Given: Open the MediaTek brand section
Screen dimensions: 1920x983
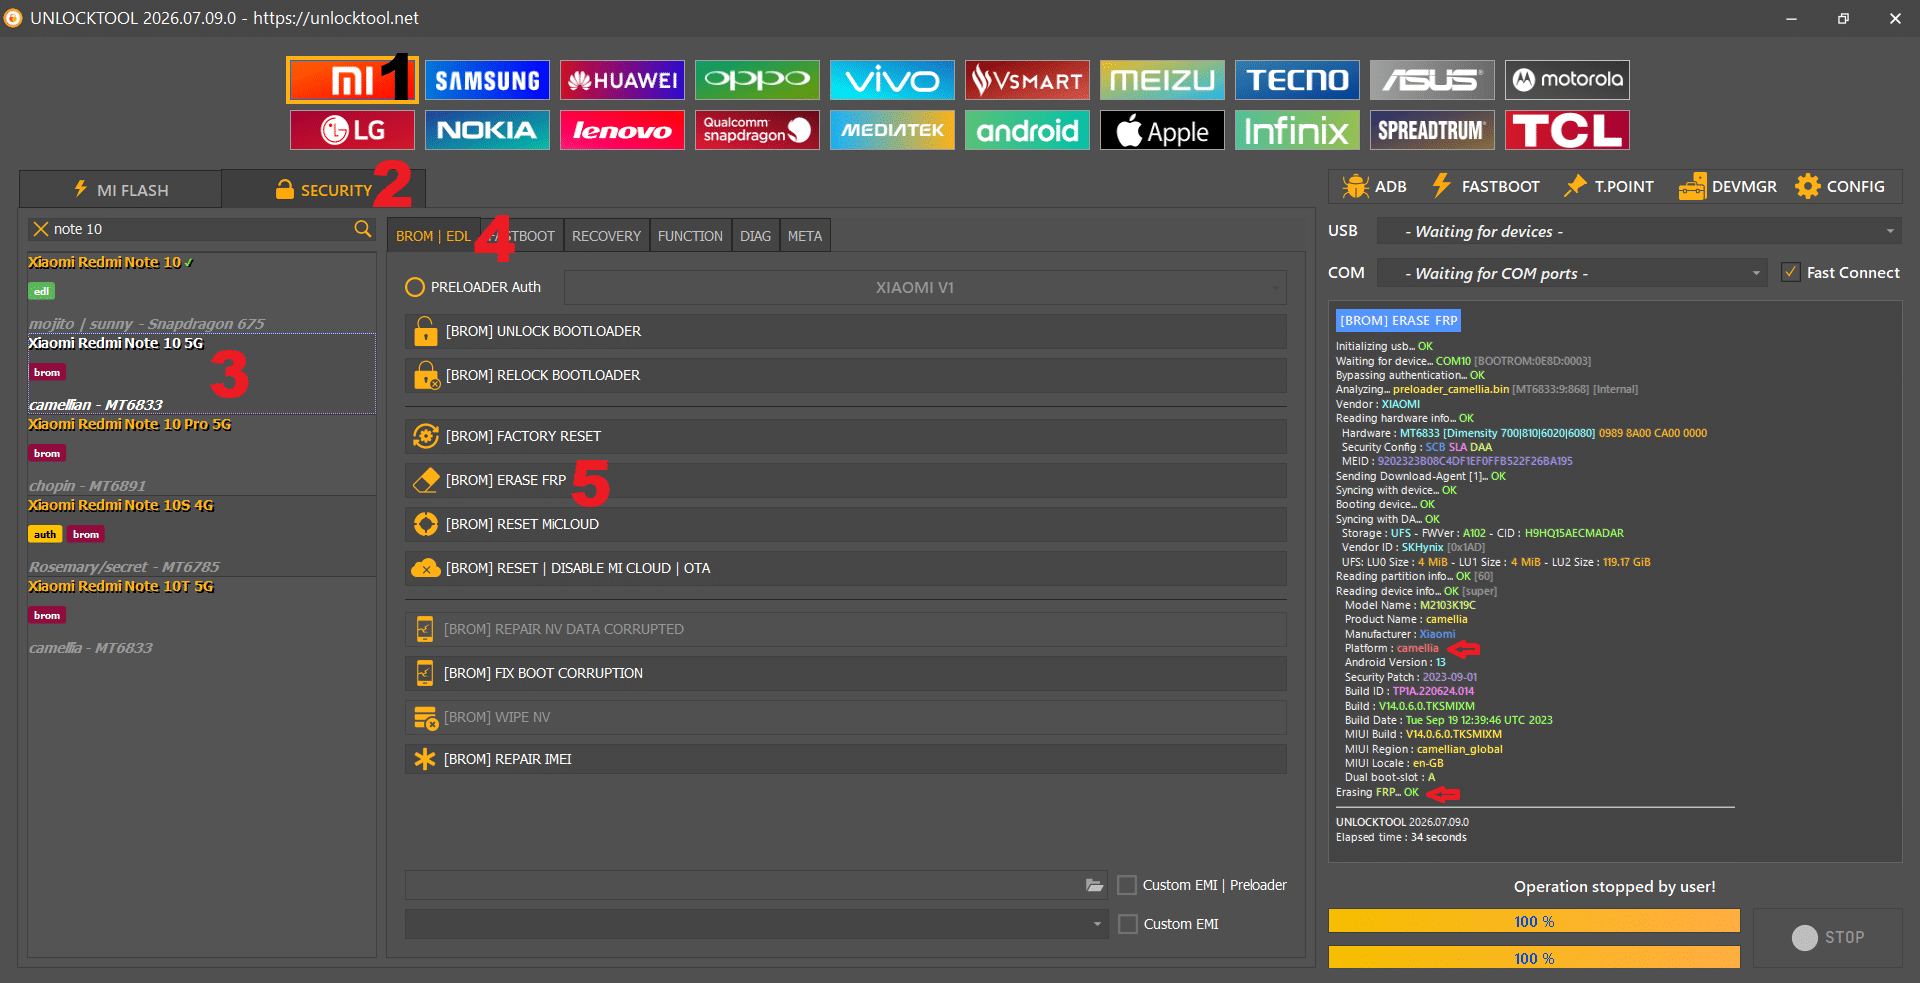Looking at the screenshot, I should [x=892, y=130].
